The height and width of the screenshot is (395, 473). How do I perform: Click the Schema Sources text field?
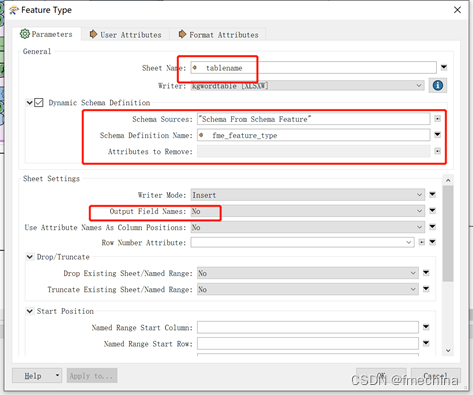pyautogui.click(x=313, y=119)
